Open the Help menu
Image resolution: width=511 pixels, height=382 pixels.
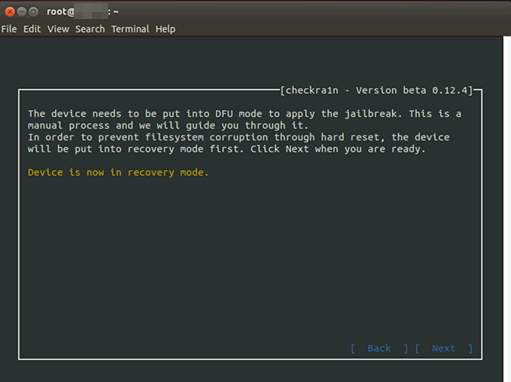[165, 29]
